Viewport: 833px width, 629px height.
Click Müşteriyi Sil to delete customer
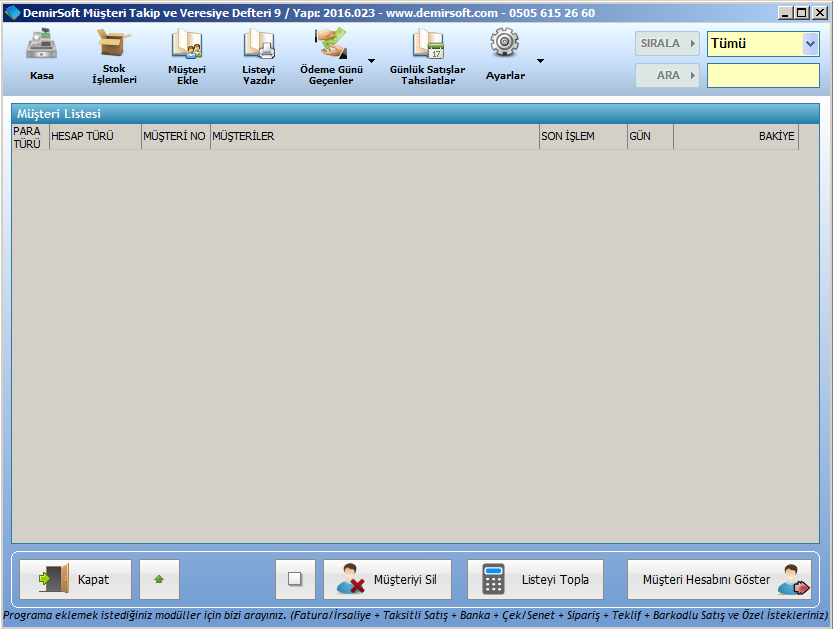point(388,580)
